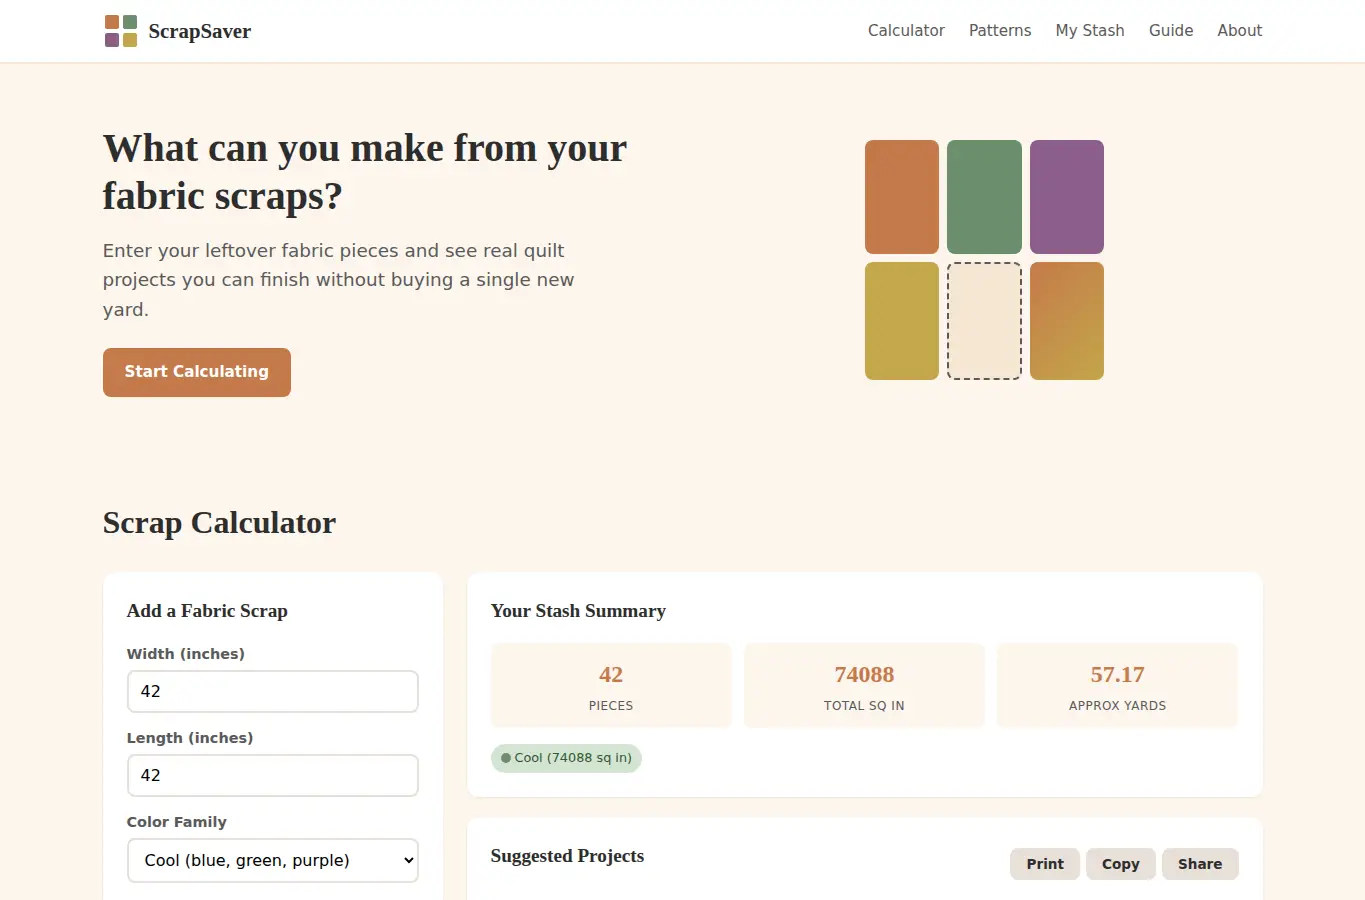
Task: Click the Length (inches) input field
Action: 273,775
